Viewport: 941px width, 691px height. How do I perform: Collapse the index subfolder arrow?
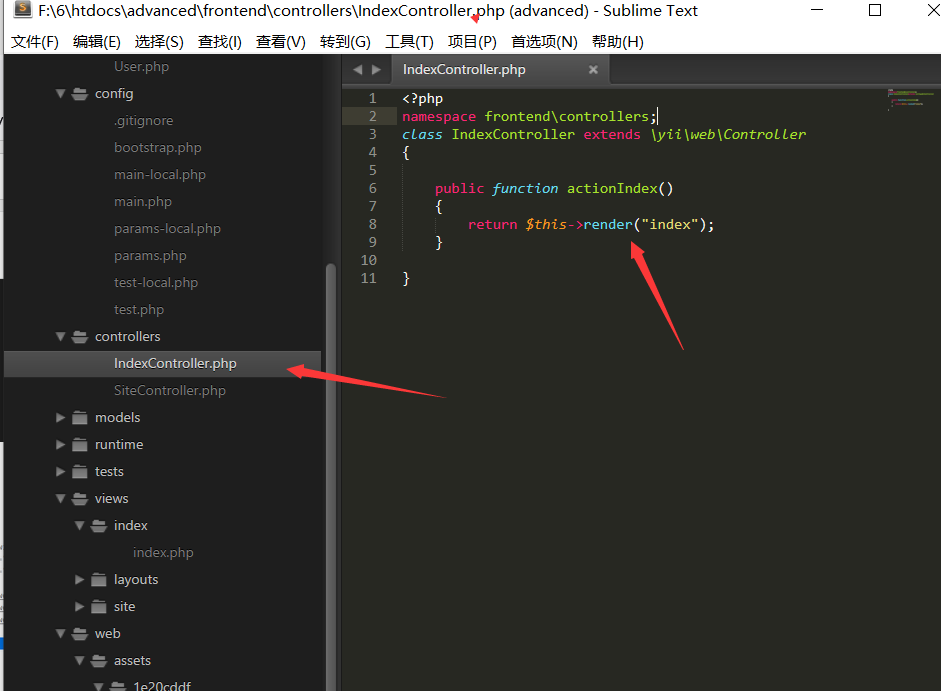tap(80, 526)
